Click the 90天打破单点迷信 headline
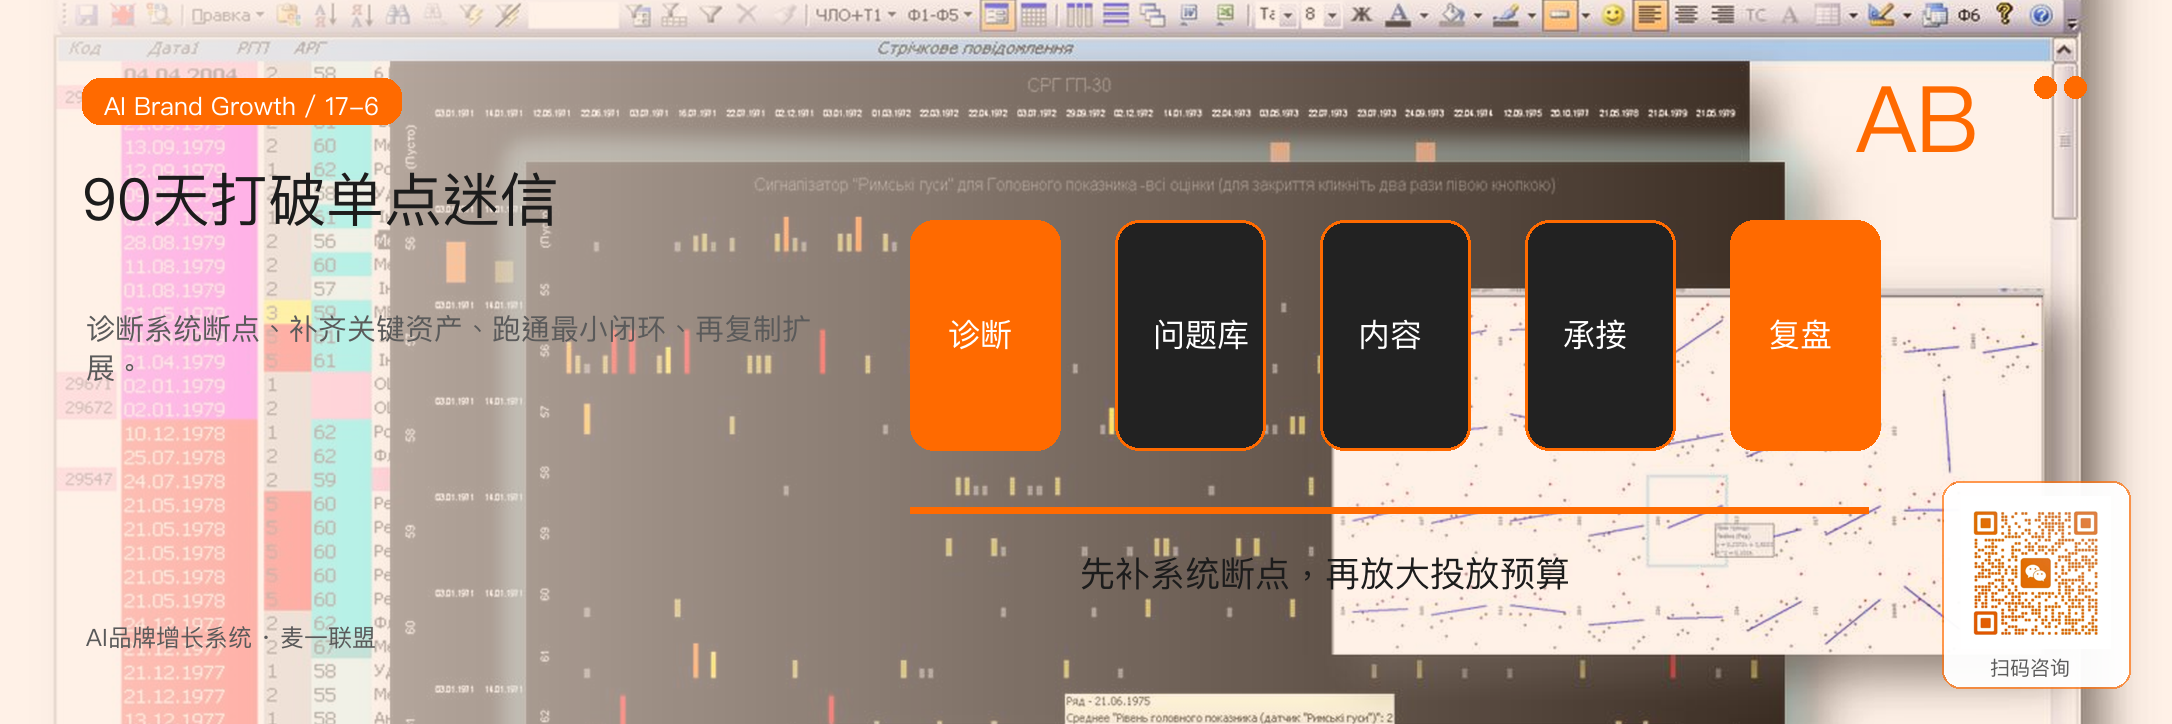The image size is (2172, 724). pyautogui.click(x=320, y=200)
